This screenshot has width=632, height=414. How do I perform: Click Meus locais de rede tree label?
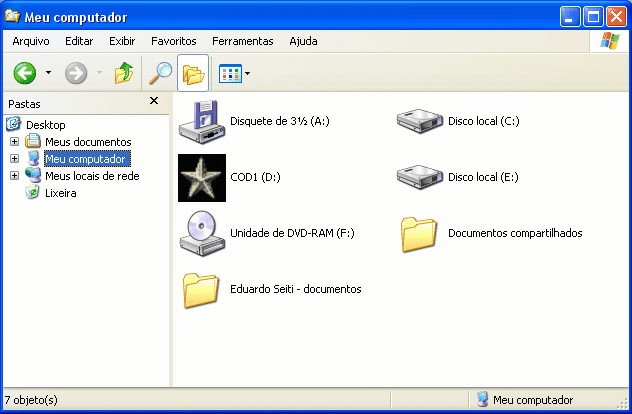coord(92,176)
